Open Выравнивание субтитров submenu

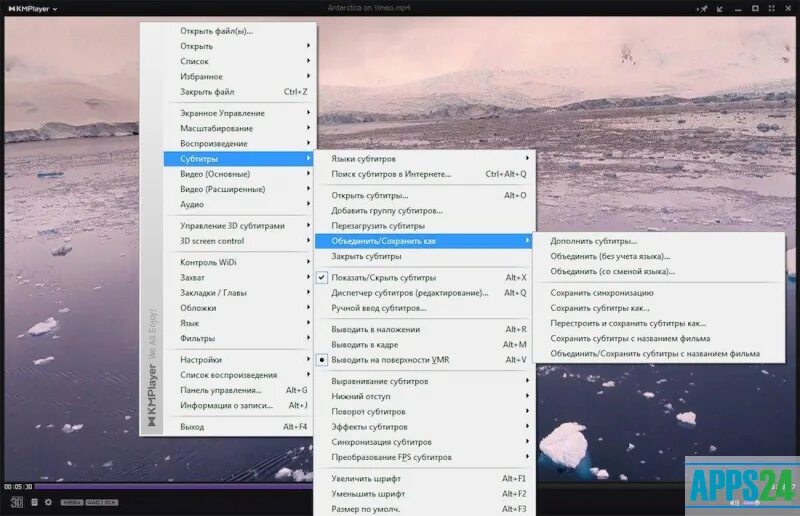[x=426, y=381]
